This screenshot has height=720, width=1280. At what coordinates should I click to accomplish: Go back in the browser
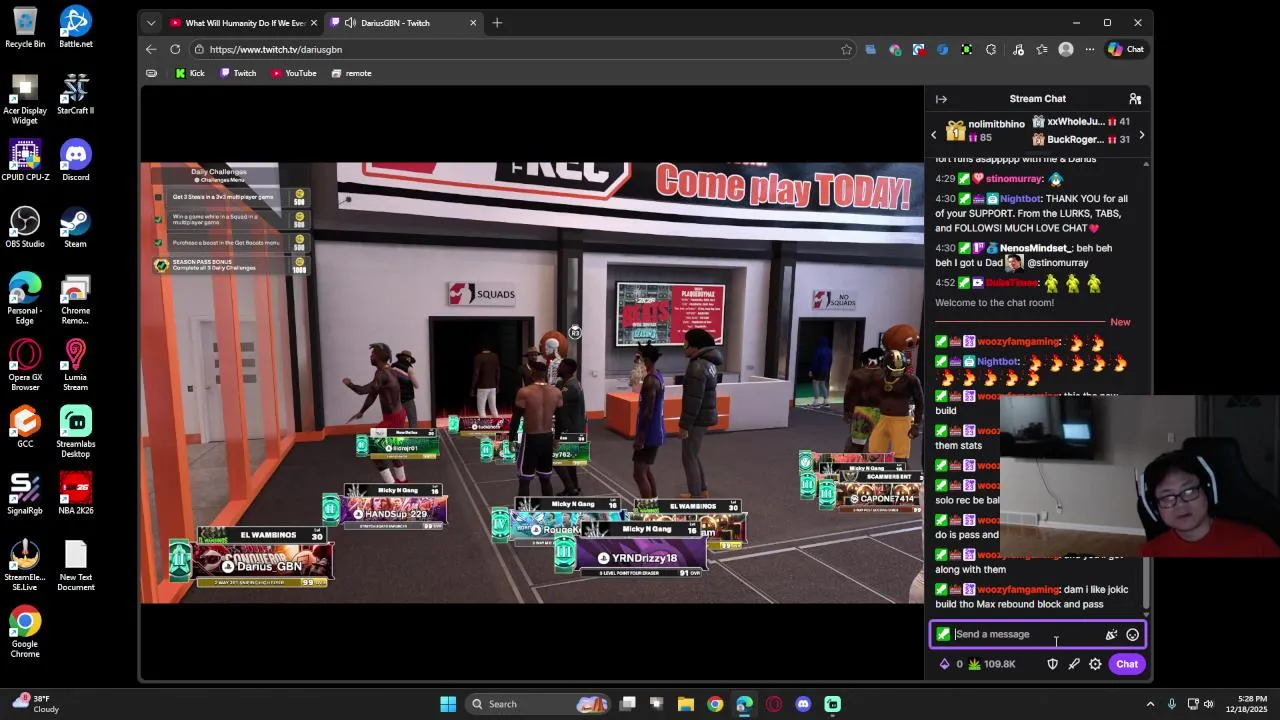pyautogui.click(x=151, y=49)
